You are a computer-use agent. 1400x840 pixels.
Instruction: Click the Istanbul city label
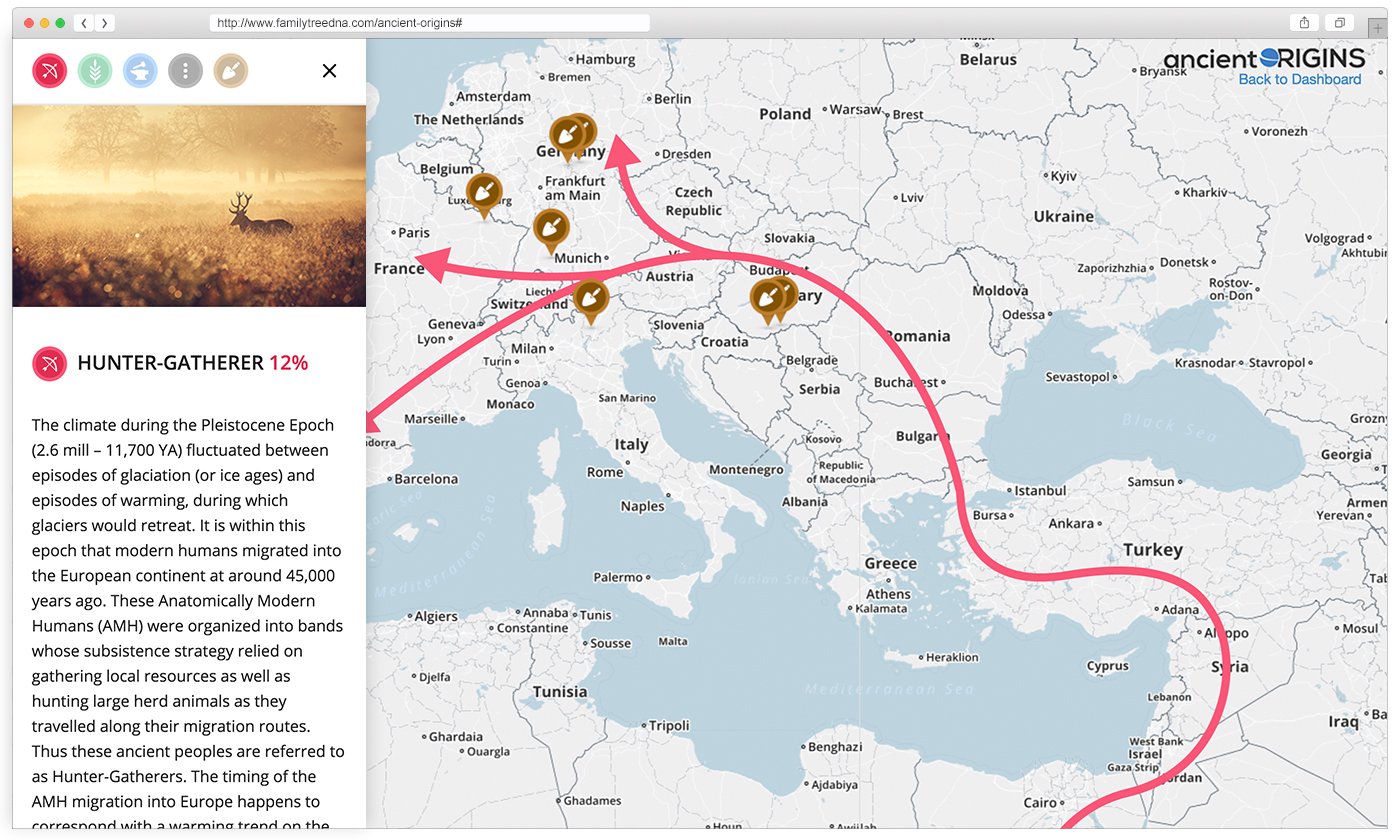(x=1041, y=491)
